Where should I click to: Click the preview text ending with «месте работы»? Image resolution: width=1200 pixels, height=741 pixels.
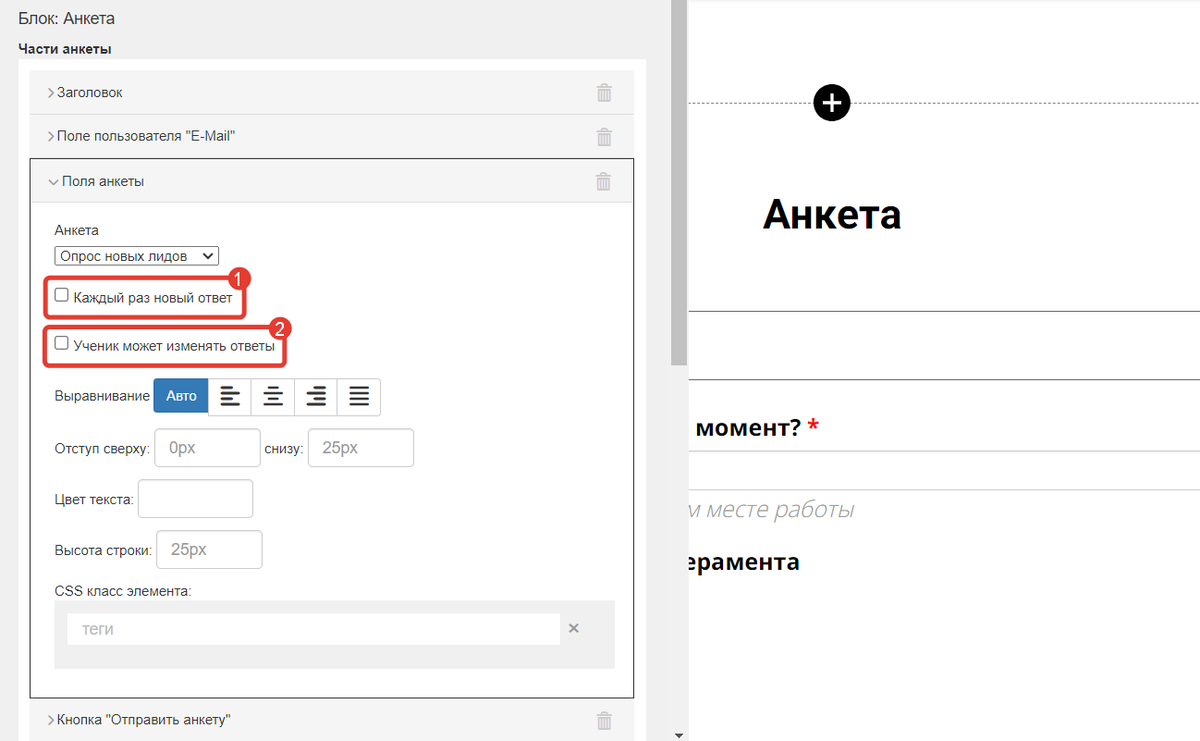click(x=771, y=510)
